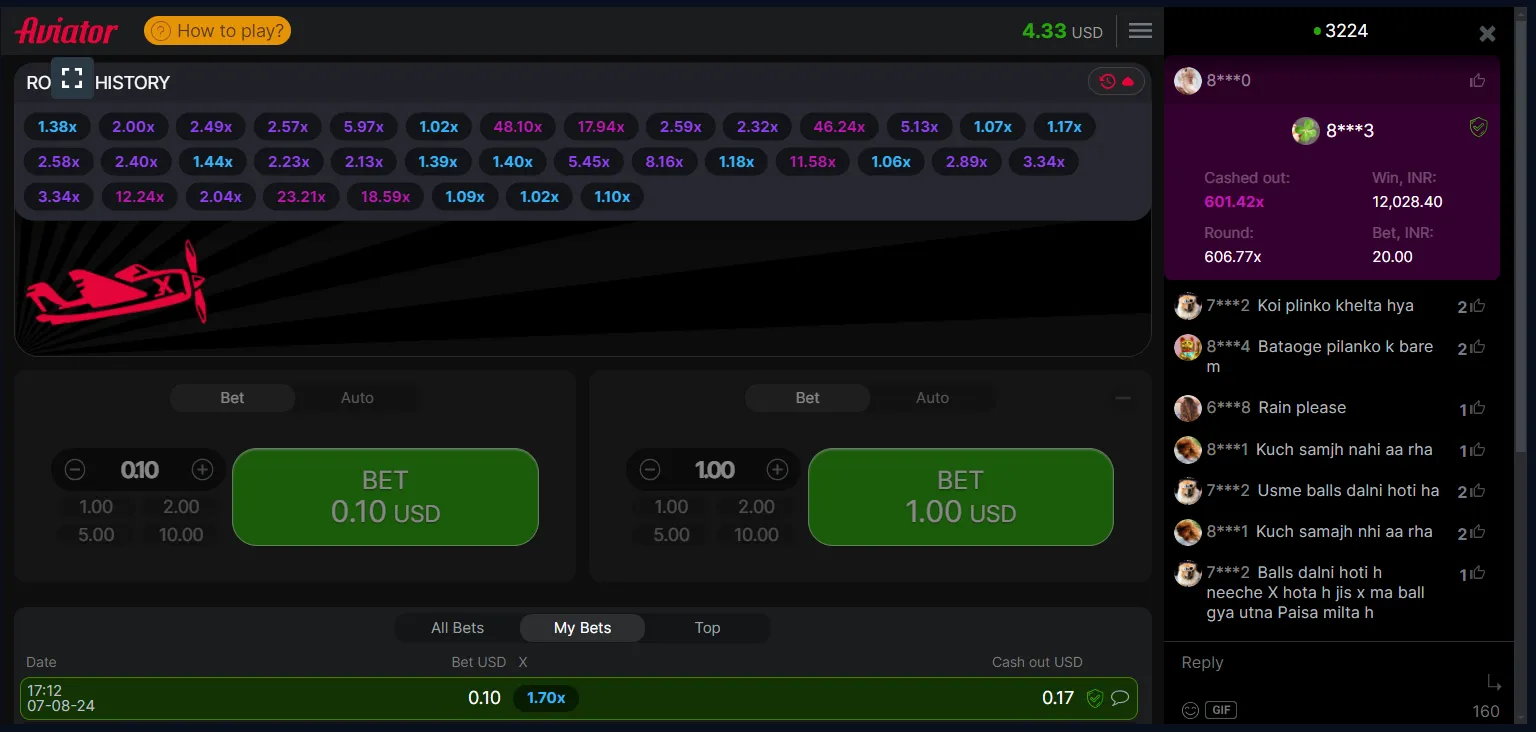Open the 17.94x round result
The height and width of the screenshot is (732, 1536).
click(x=601, y=127)
